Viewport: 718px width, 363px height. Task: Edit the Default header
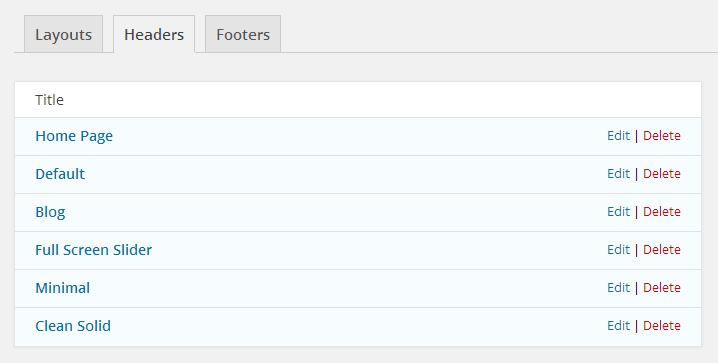coord(618,173)
